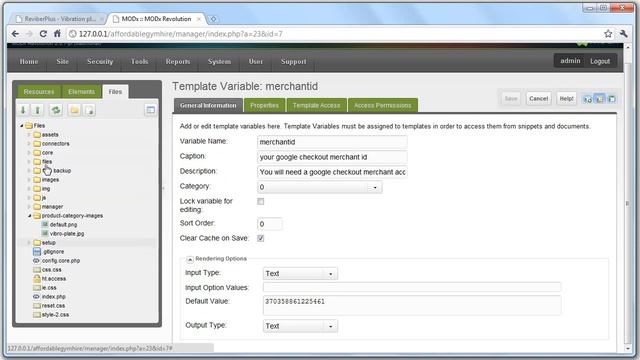Switch to the Access Permissions tab
The width and height of the screenshot is (640, 360).
tap(382, 105)
